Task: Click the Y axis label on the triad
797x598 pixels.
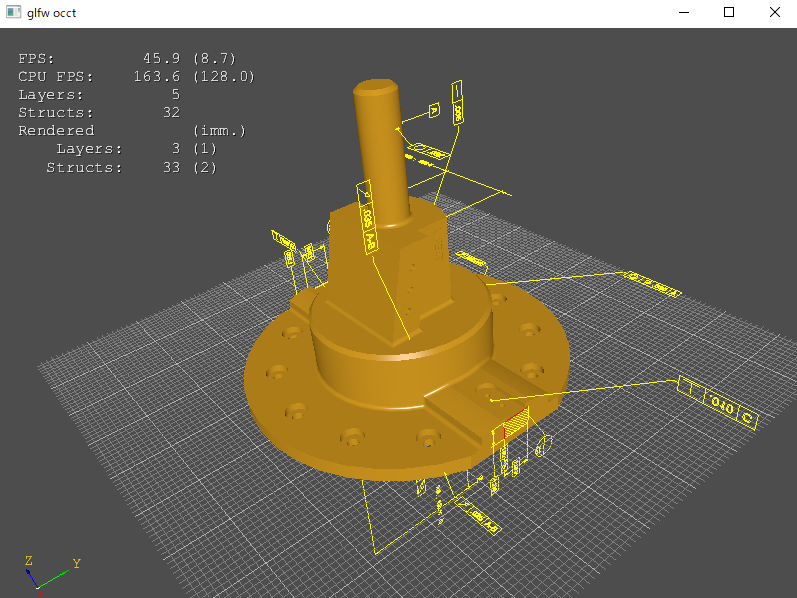Action: 76,564
